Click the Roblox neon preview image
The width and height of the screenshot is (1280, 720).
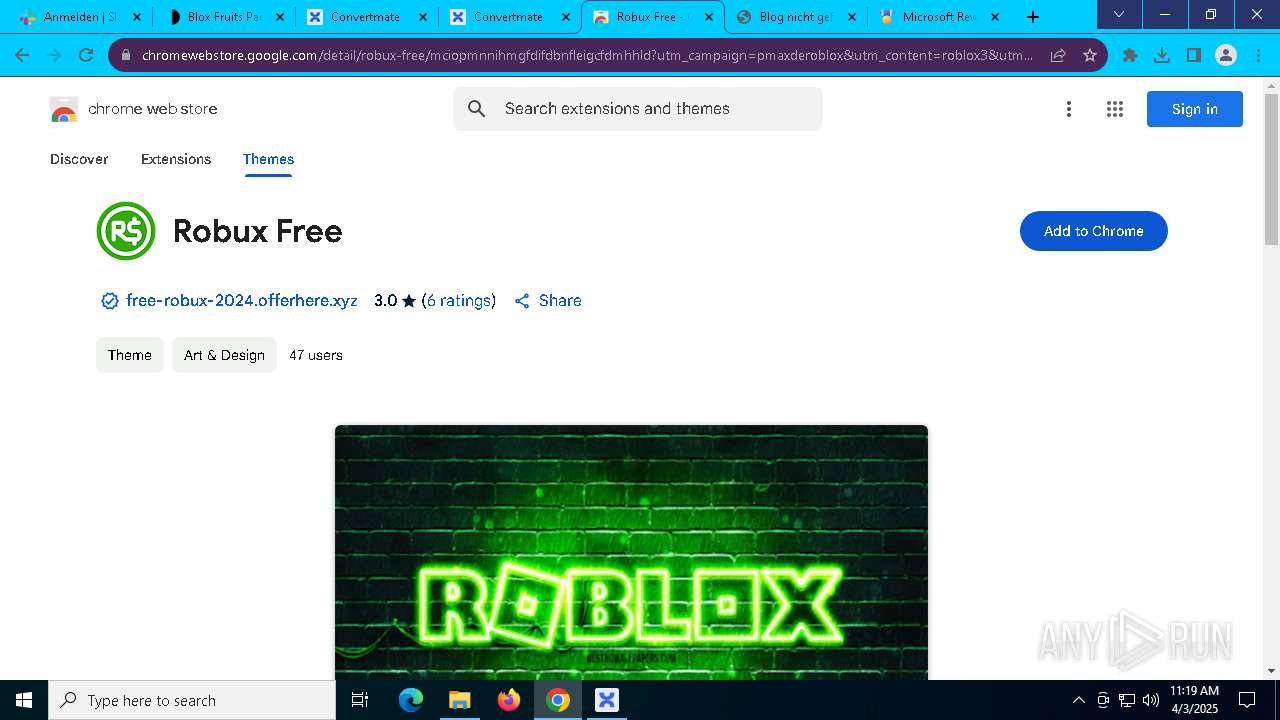point(631,552)
